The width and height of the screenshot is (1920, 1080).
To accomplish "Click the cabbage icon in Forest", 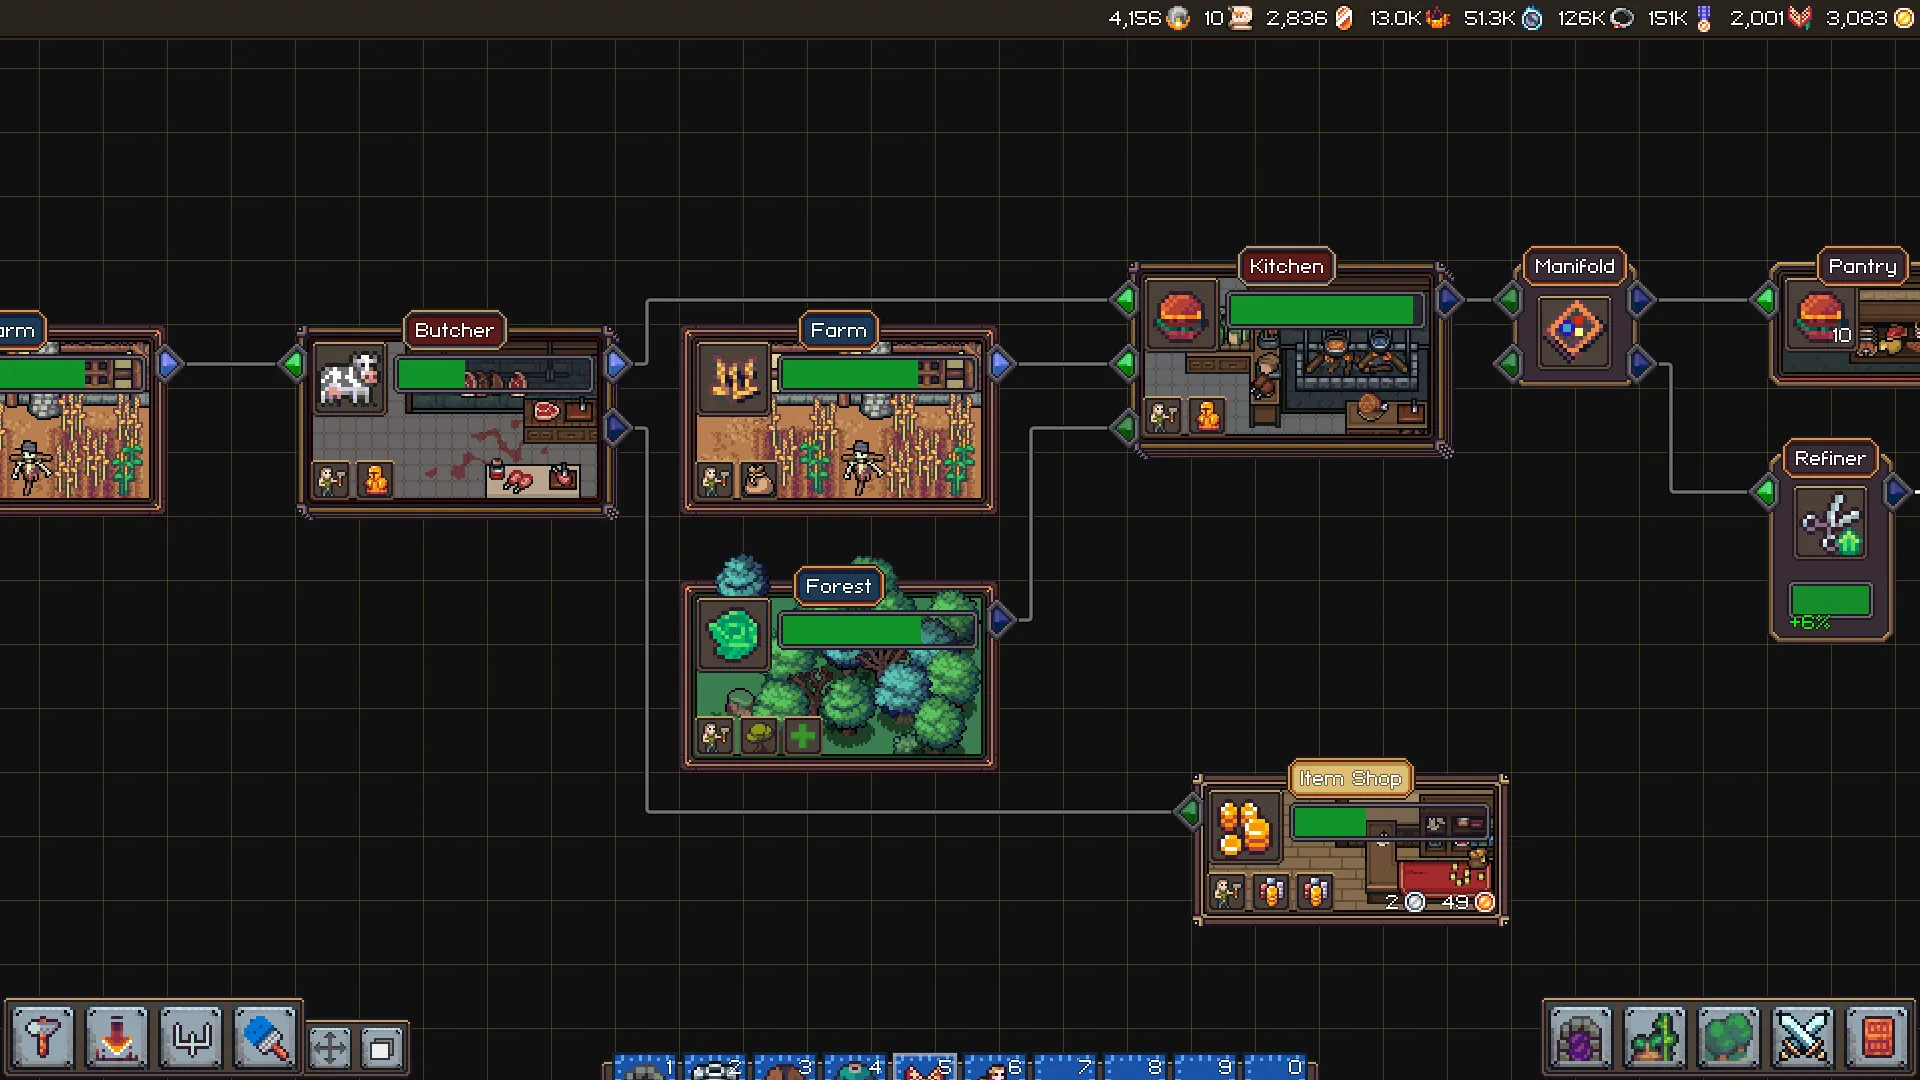I will pos(734,634).
